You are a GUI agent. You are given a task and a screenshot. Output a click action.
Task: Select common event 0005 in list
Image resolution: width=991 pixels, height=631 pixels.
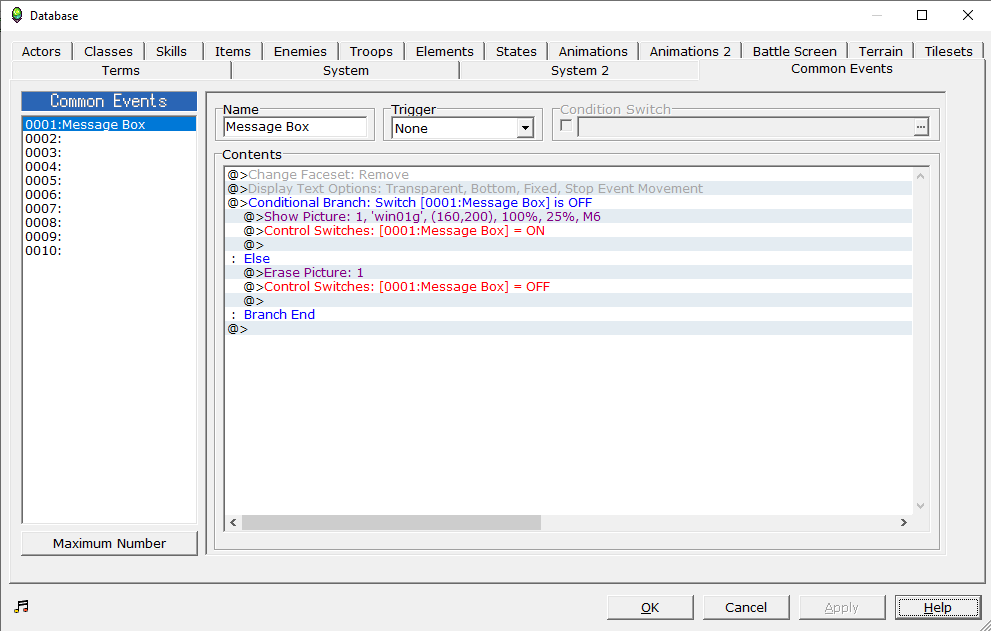tap(109, 180)
